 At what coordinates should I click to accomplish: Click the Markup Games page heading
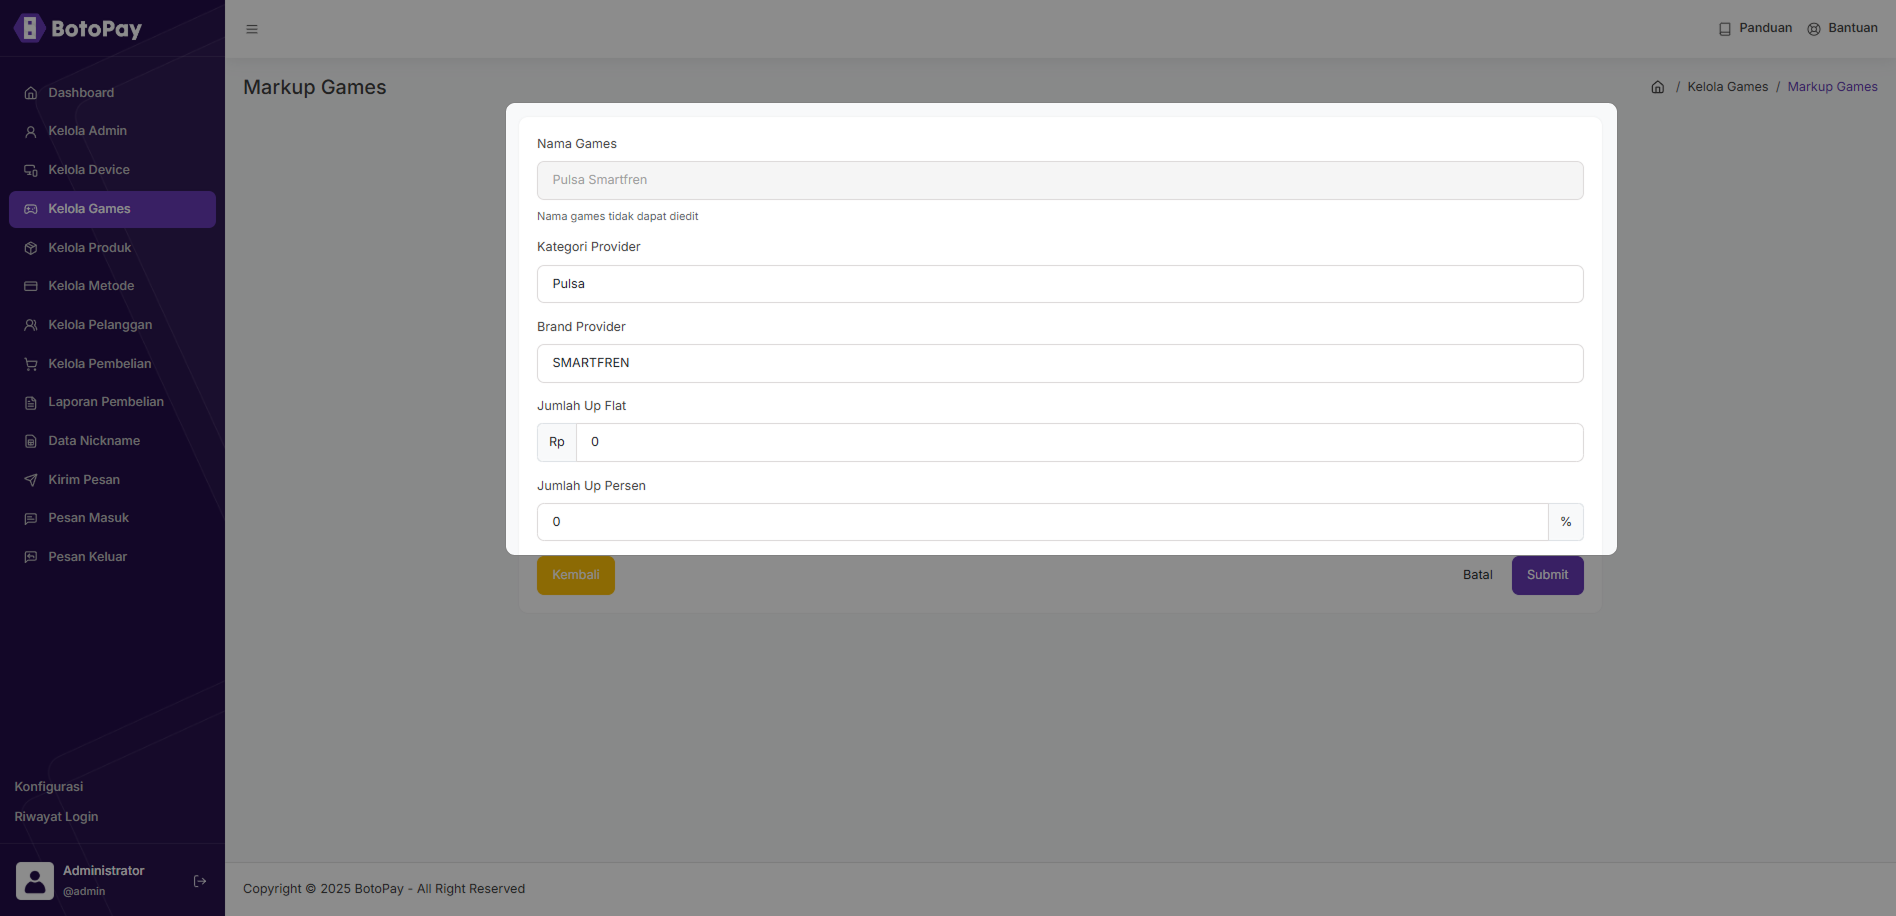coord(315,87)
